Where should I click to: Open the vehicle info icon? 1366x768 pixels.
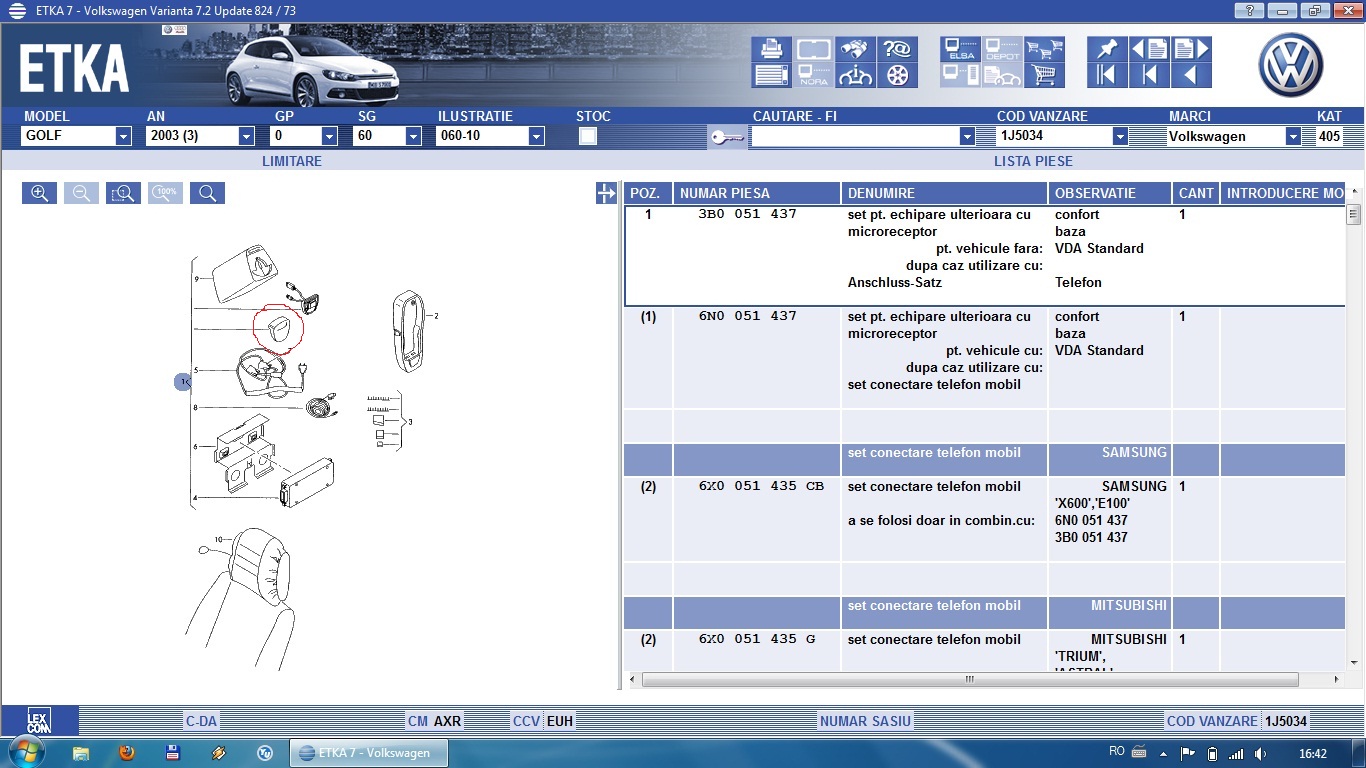[x=855, y=75]
